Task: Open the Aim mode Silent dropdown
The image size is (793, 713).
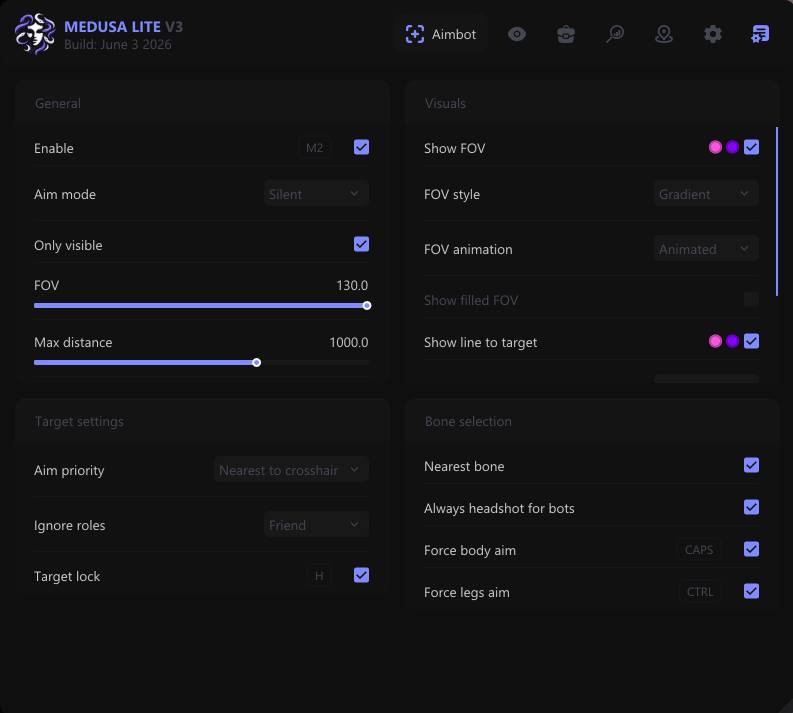Action: tap(316, 194)
